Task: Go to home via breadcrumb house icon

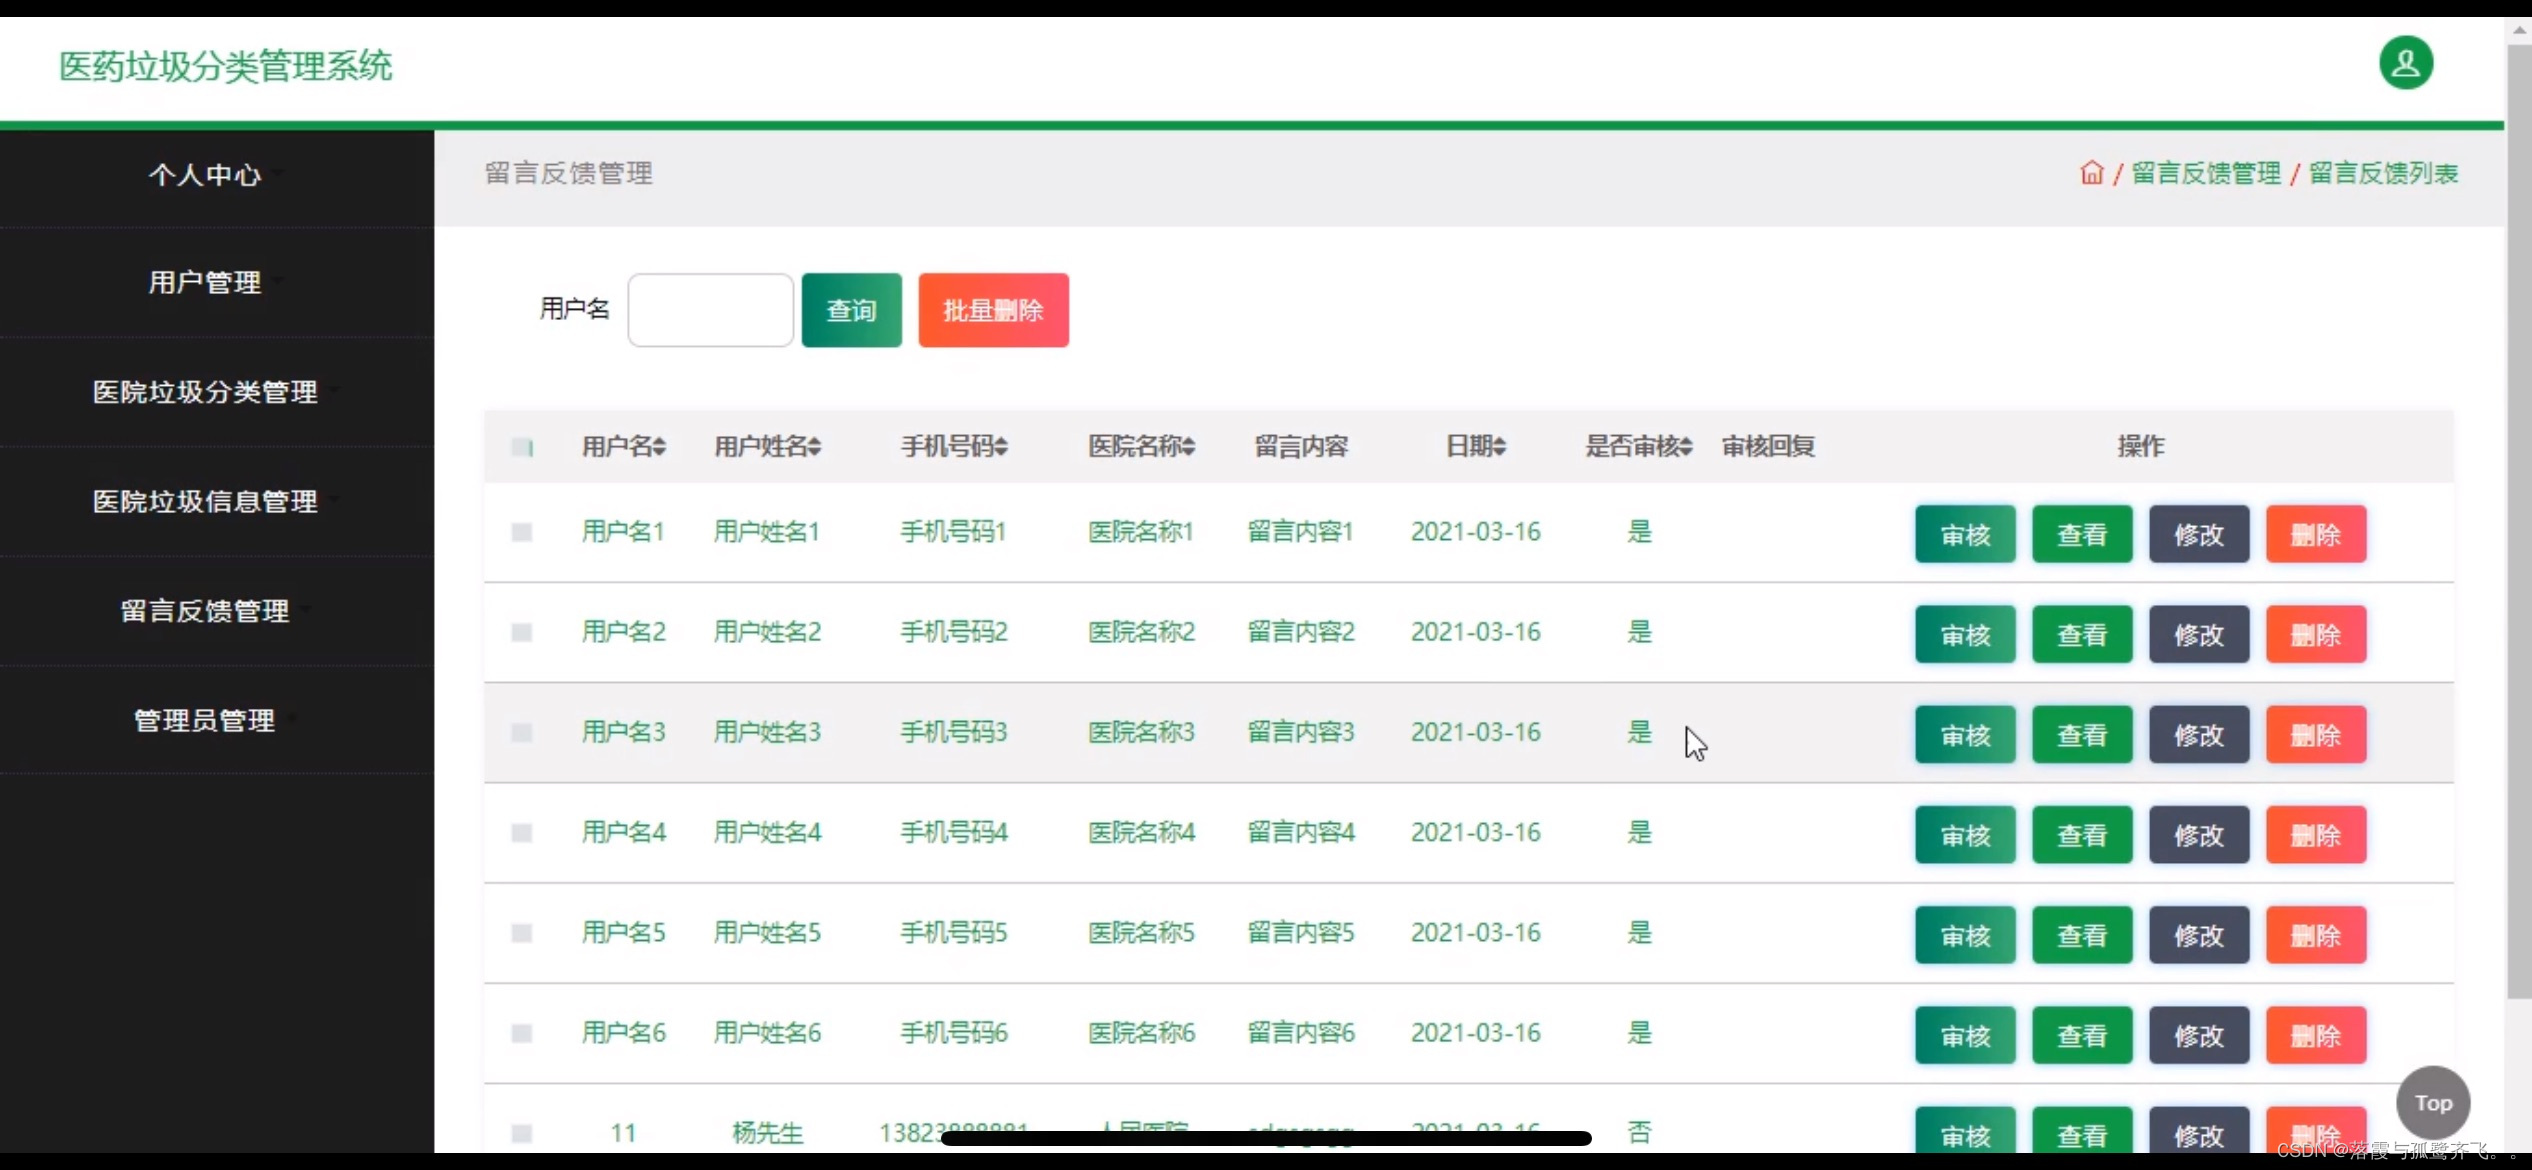Action: pyautogui.click(x=2091, y=173)
